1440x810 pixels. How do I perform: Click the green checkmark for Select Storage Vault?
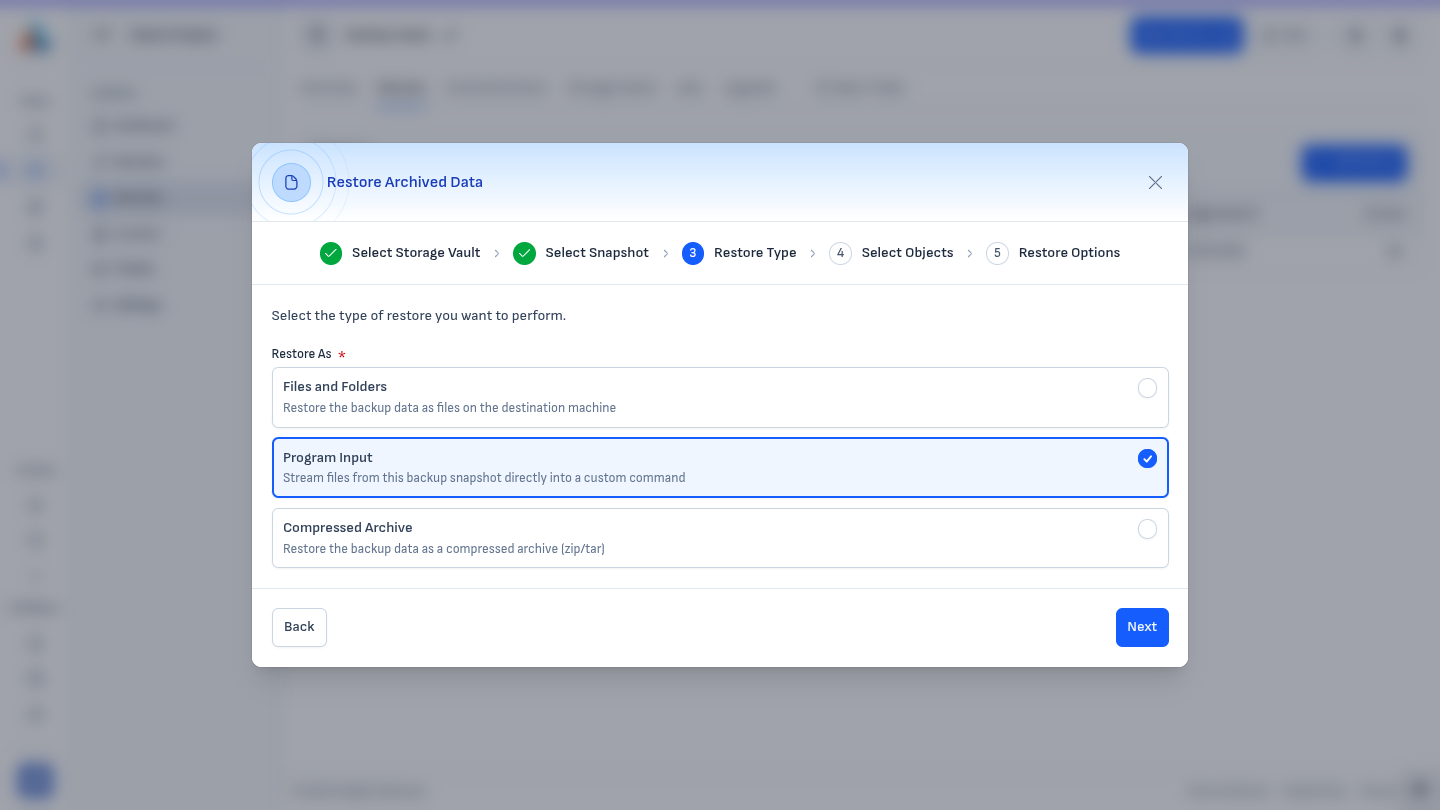click(x=331, y=253)
